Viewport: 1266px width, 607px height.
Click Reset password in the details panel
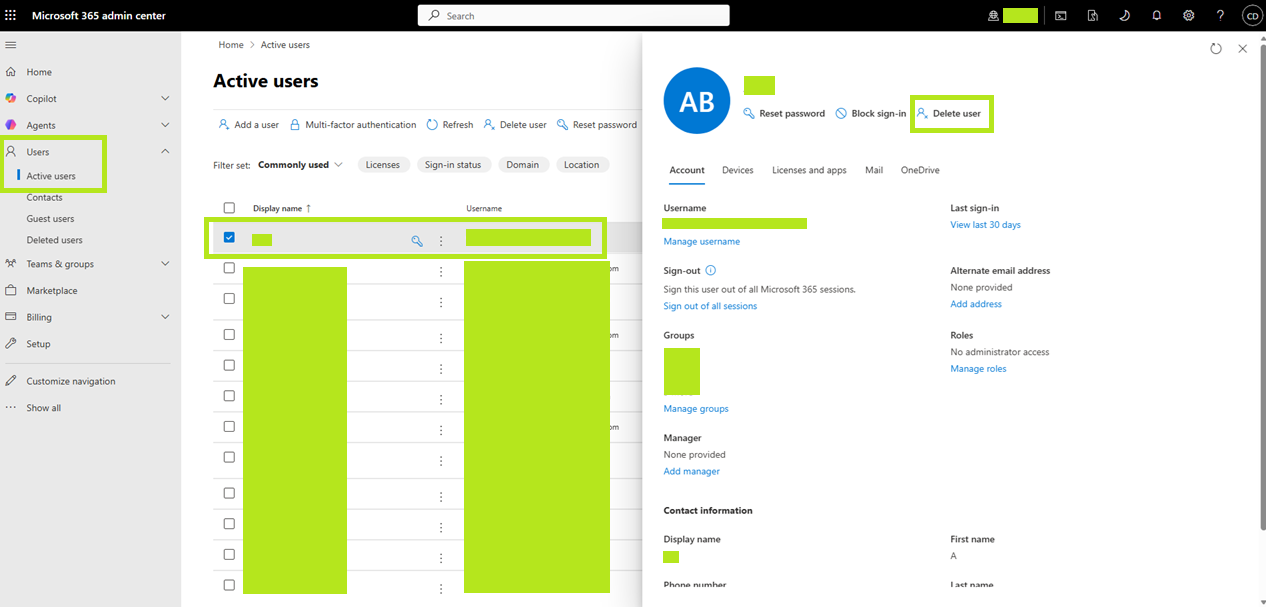(x=785, y=114)
